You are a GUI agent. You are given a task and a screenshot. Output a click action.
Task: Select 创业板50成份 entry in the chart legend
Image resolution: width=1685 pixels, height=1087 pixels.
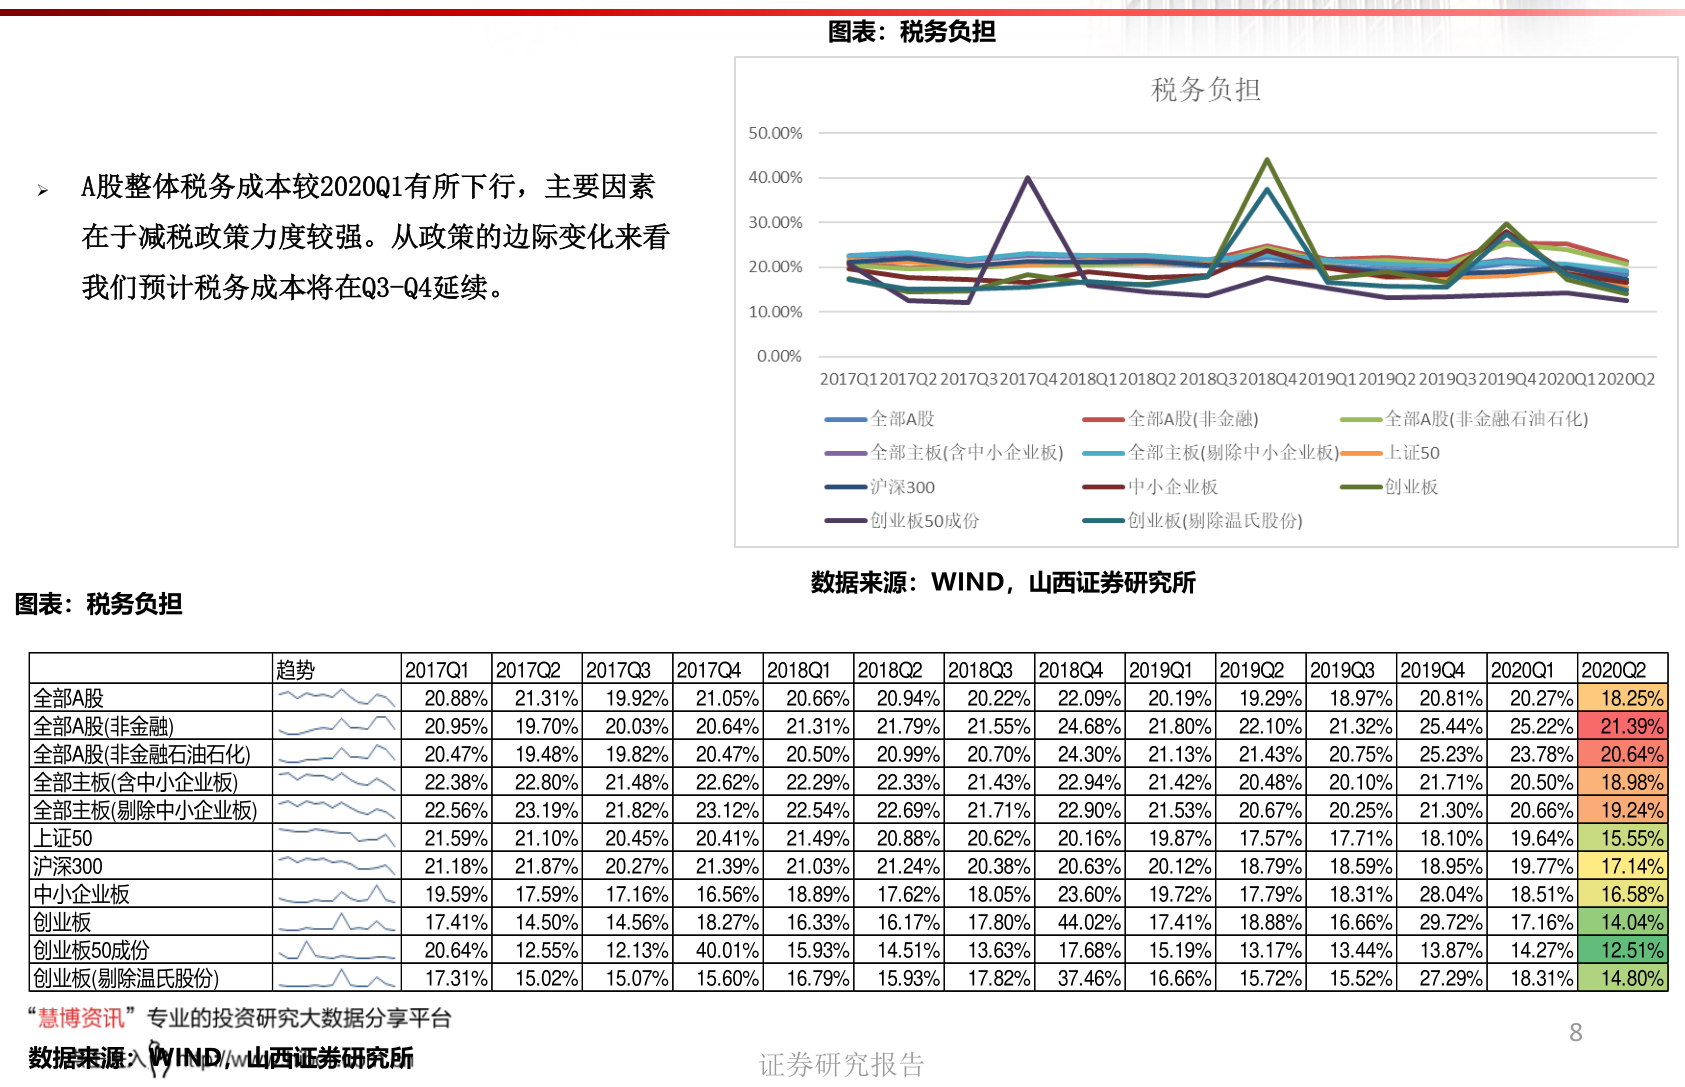click(902, 521)
